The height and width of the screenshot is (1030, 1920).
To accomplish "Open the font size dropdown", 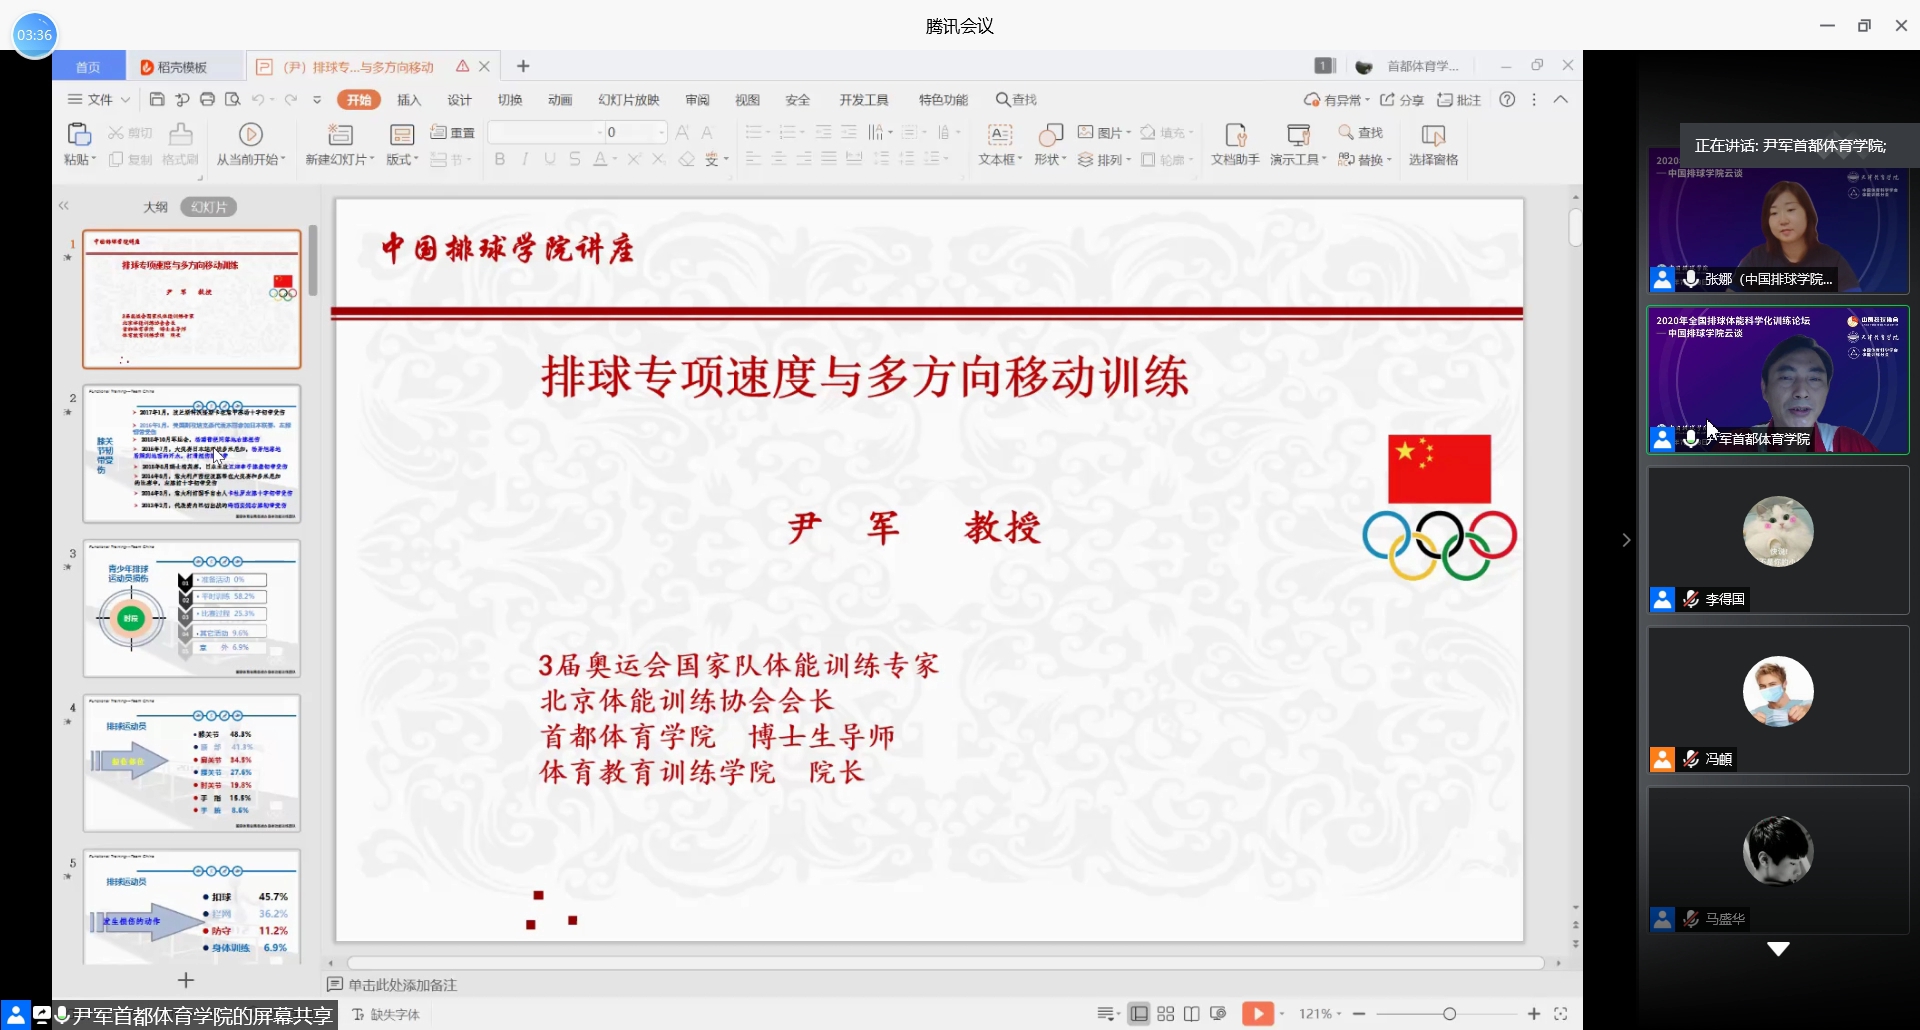I will click(x=661, y=132).
